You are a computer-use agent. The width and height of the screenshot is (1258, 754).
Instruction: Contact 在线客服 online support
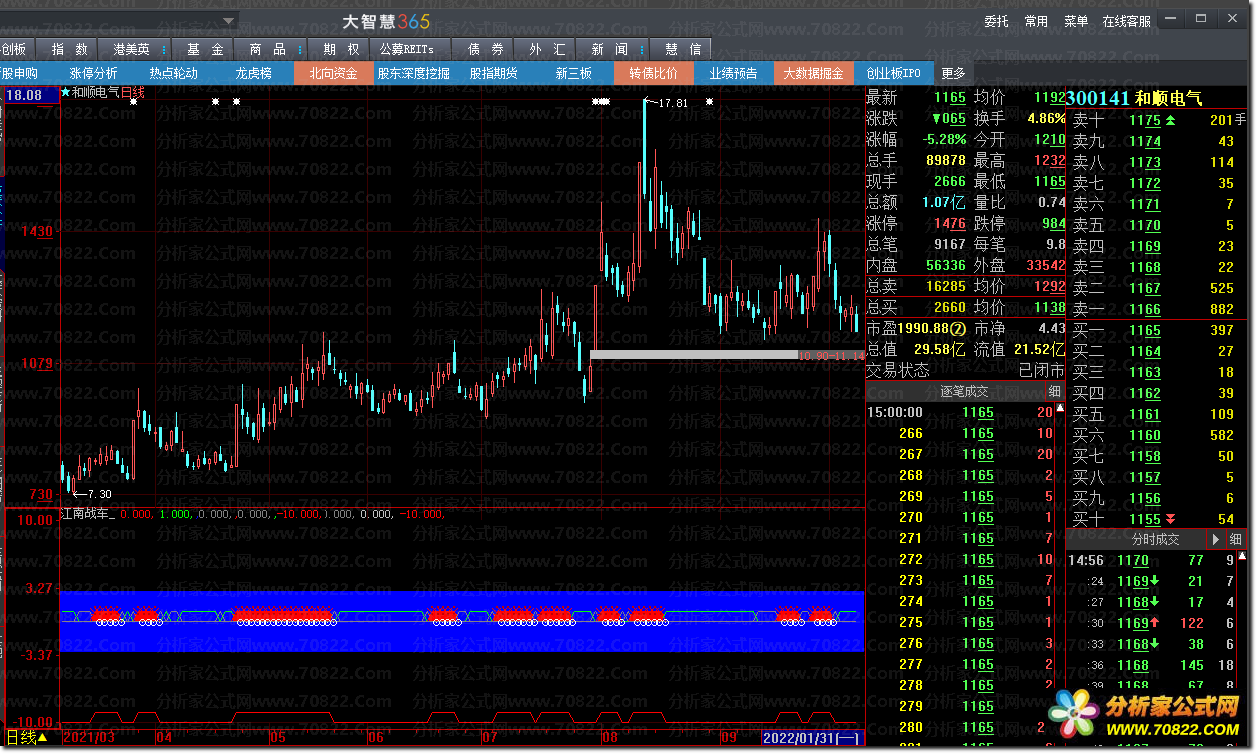point(1126,21)
